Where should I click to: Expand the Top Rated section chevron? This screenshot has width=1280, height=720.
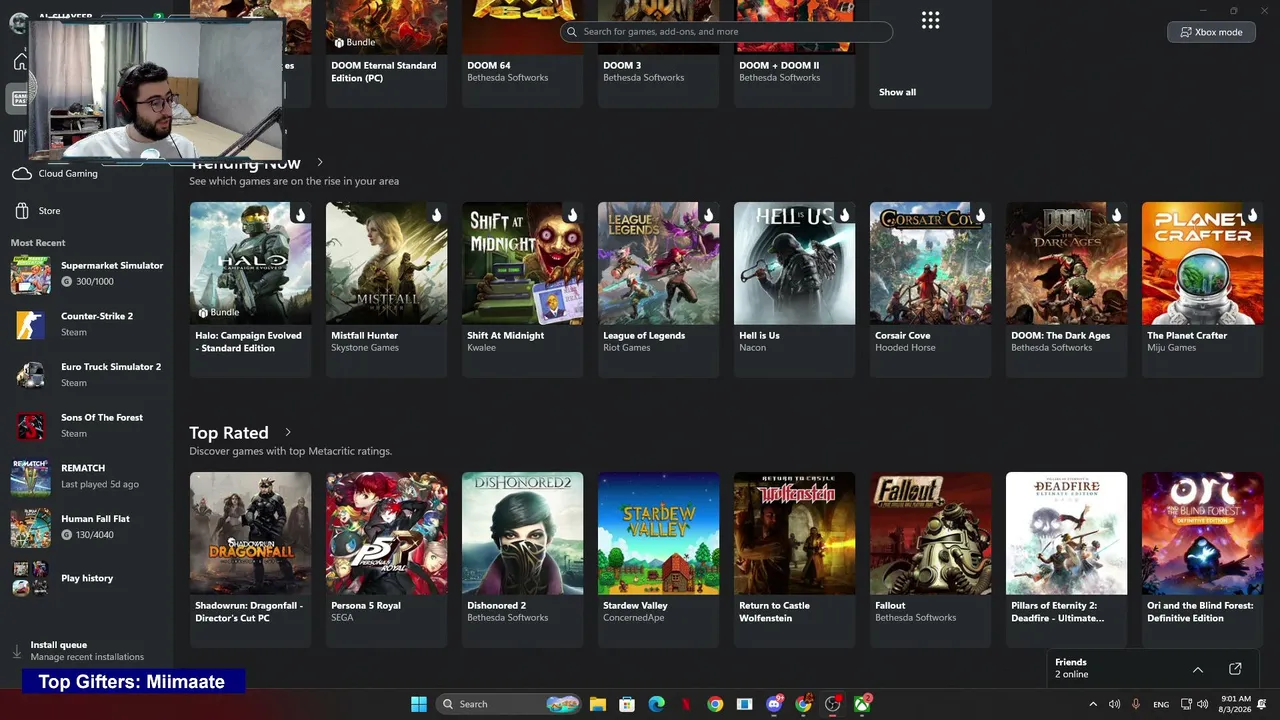[288, 432]
